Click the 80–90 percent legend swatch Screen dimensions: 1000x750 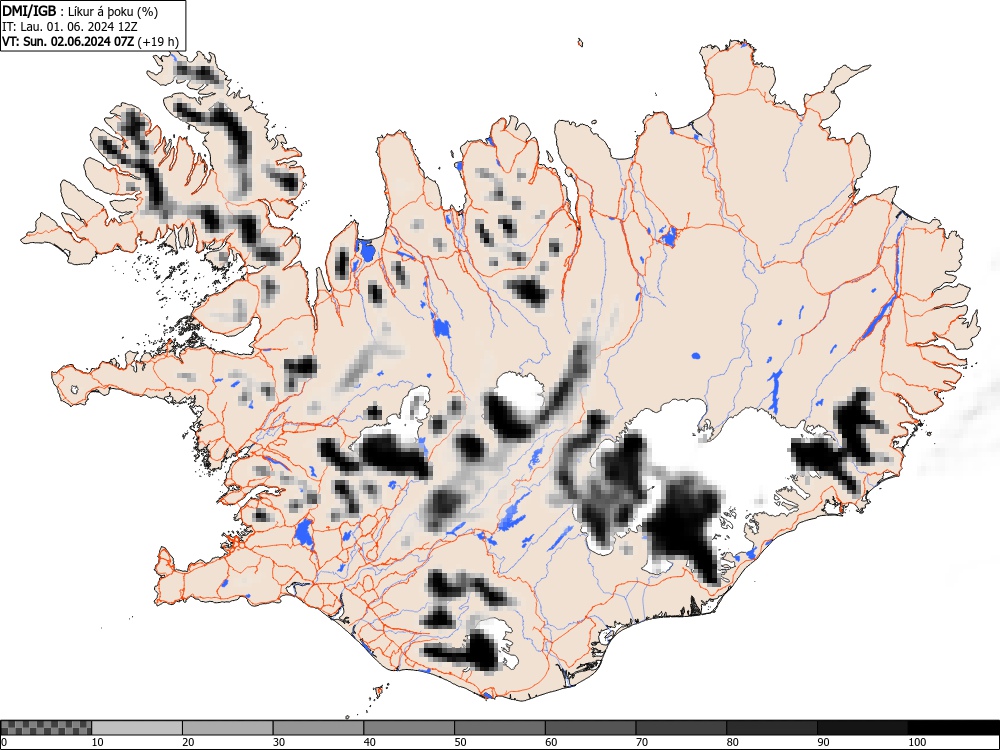click(772, 728)
